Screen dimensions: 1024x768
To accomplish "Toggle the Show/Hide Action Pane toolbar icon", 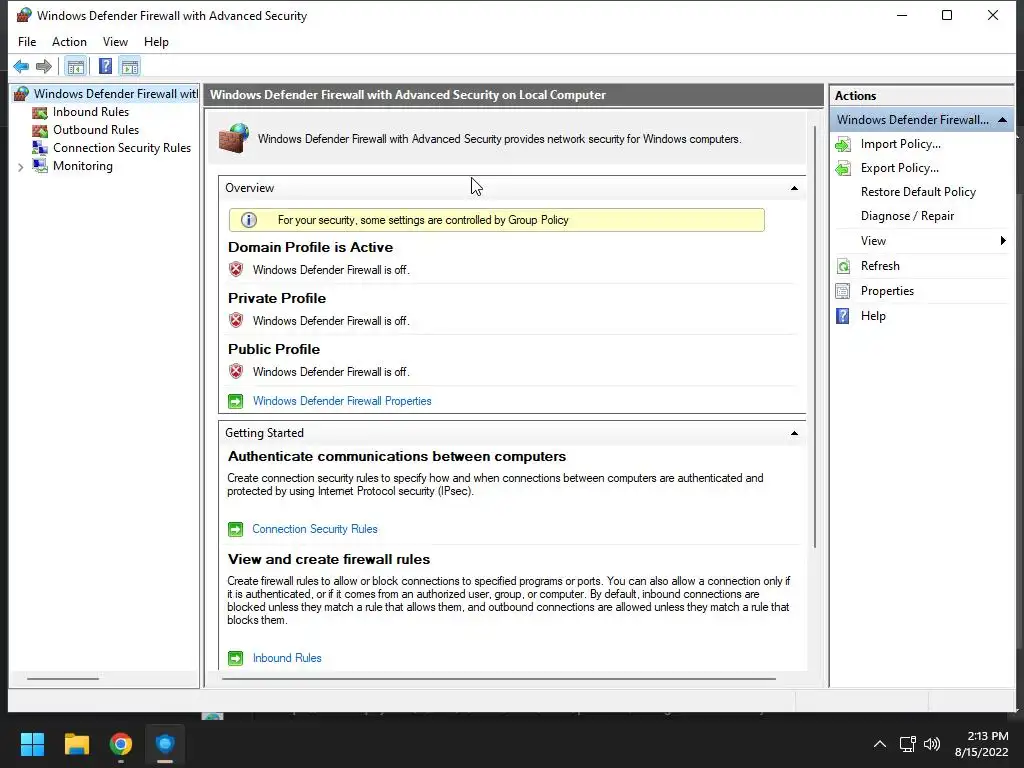I will pos(130,67).
